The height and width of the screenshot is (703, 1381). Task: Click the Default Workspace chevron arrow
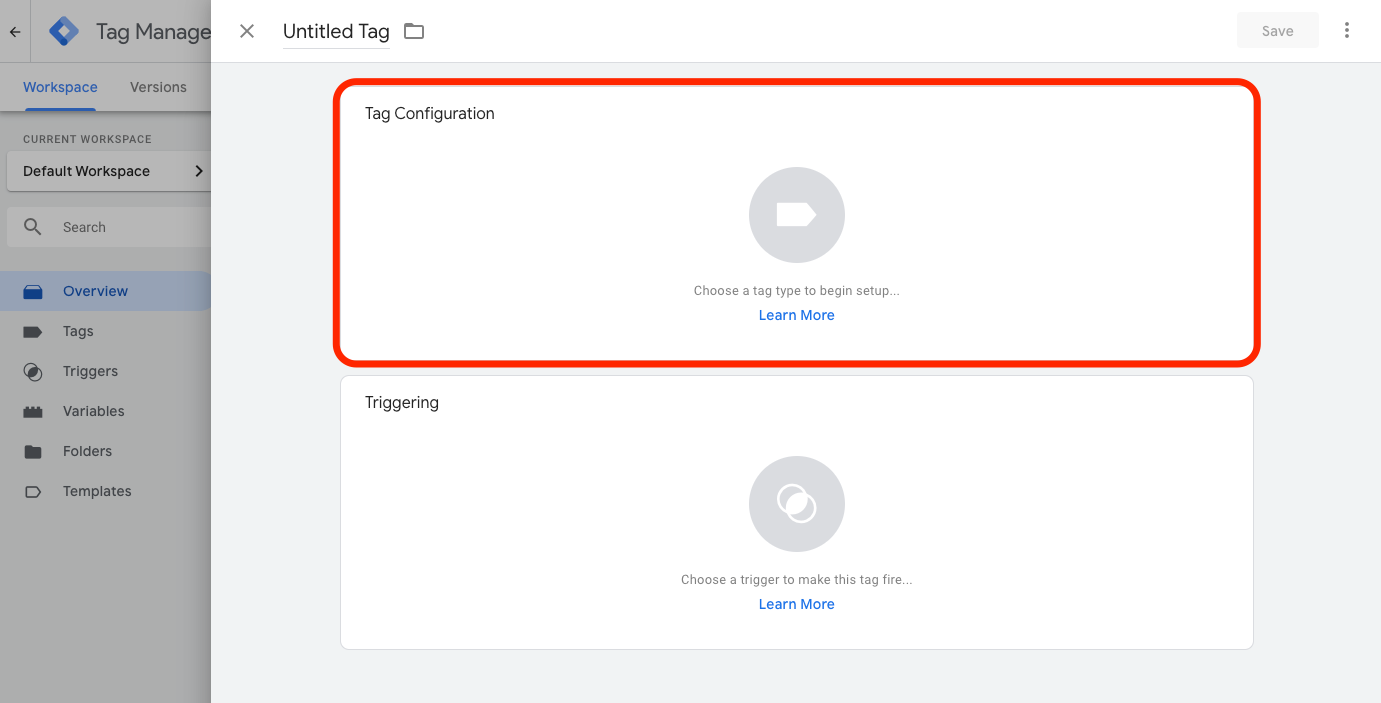point(198,171)
